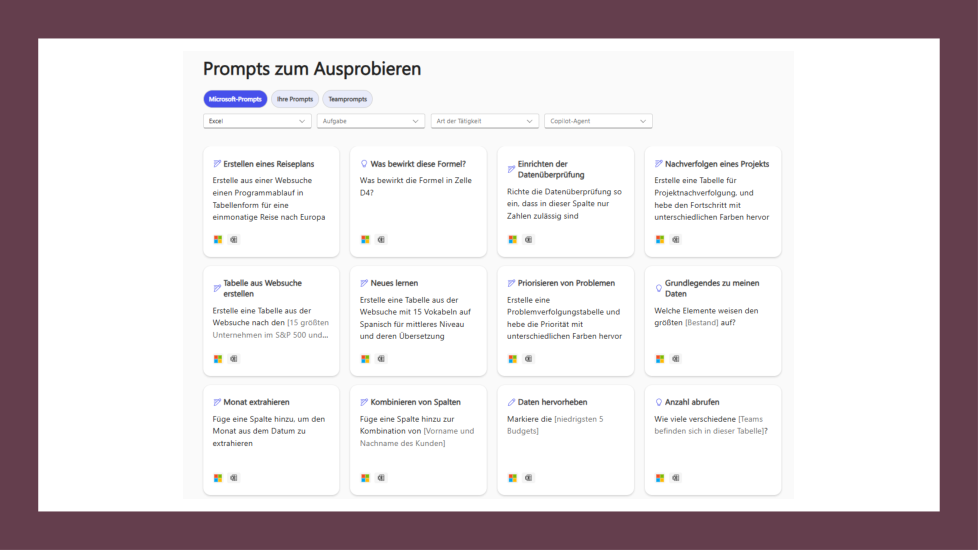Select the 'Tabelle aus Websuche erstellen' card description
The height and width of the screenshot is (550, 978).
(x=270, y=323)
